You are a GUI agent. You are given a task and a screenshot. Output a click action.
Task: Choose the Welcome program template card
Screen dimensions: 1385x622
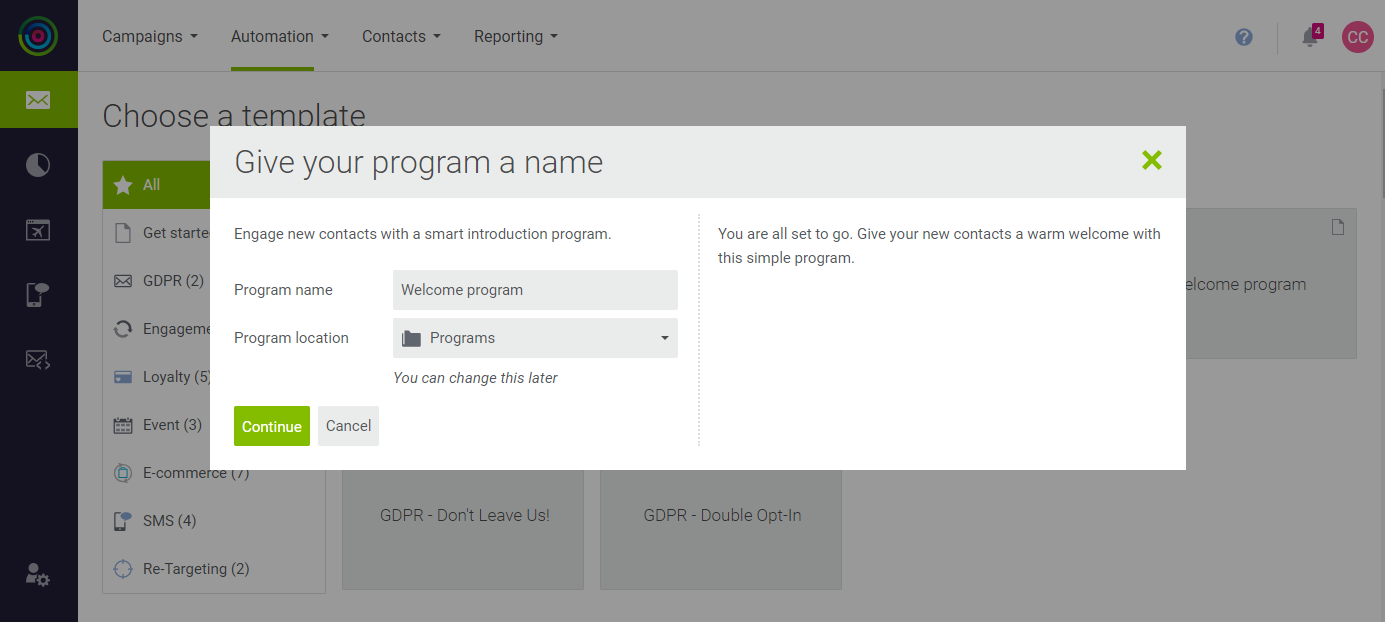pos(1271,284)
